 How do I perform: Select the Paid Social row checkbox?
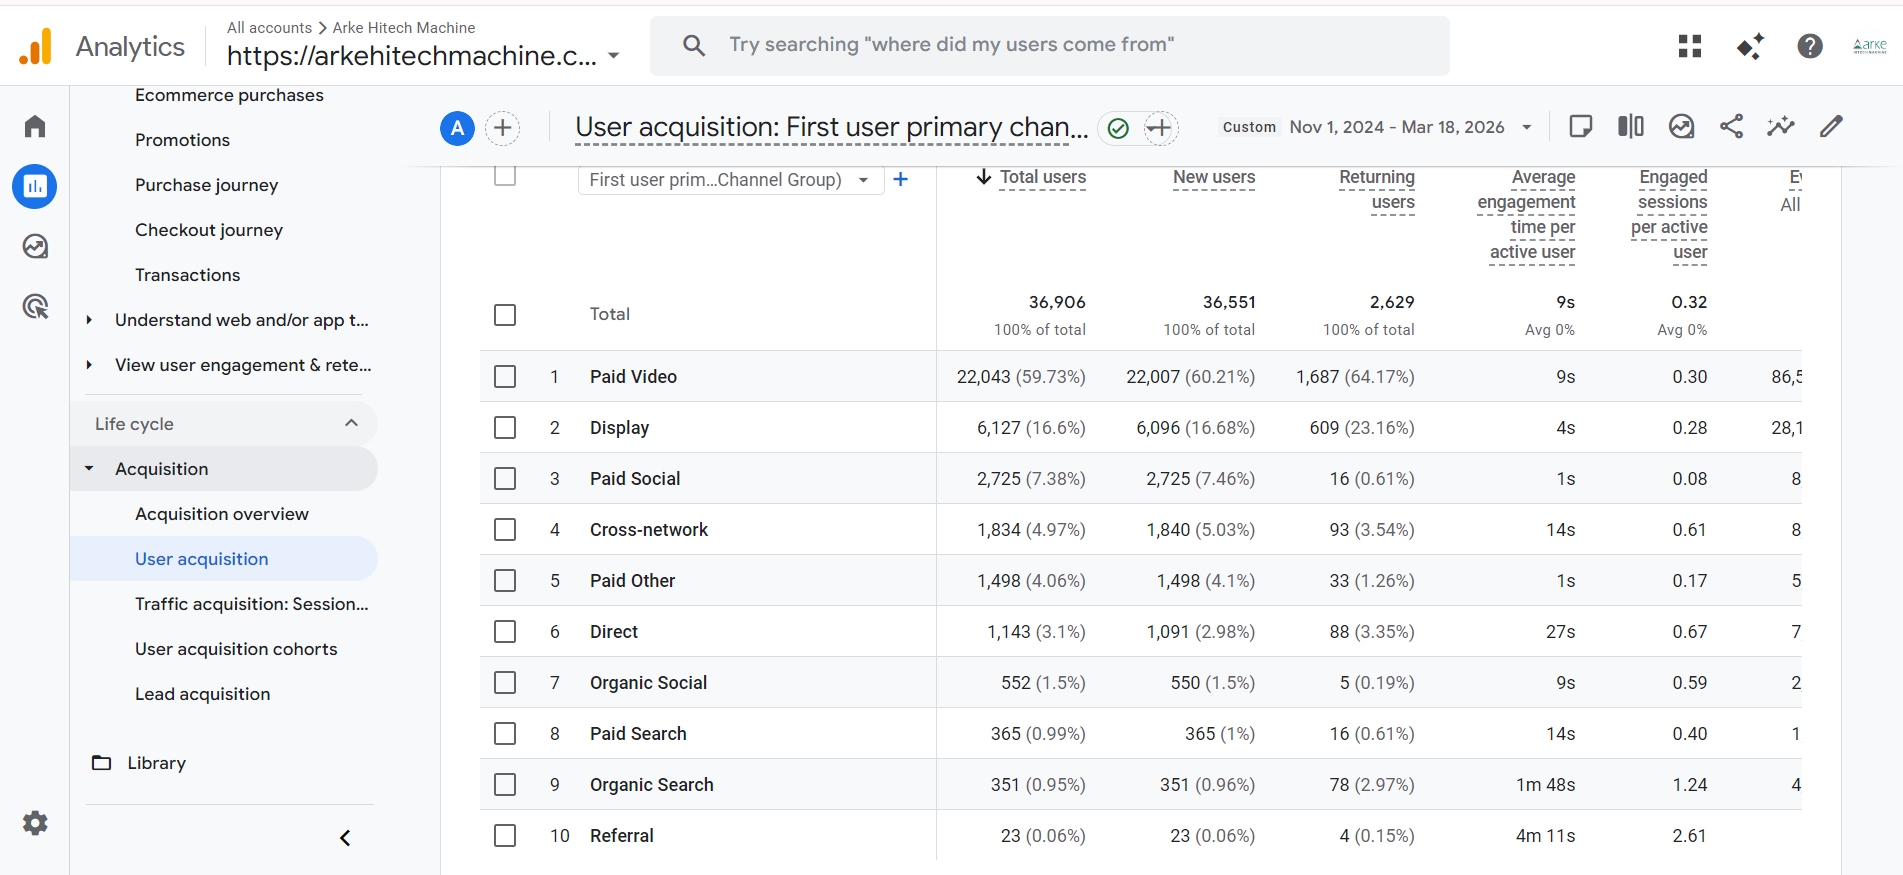click(x=505, y=479)
